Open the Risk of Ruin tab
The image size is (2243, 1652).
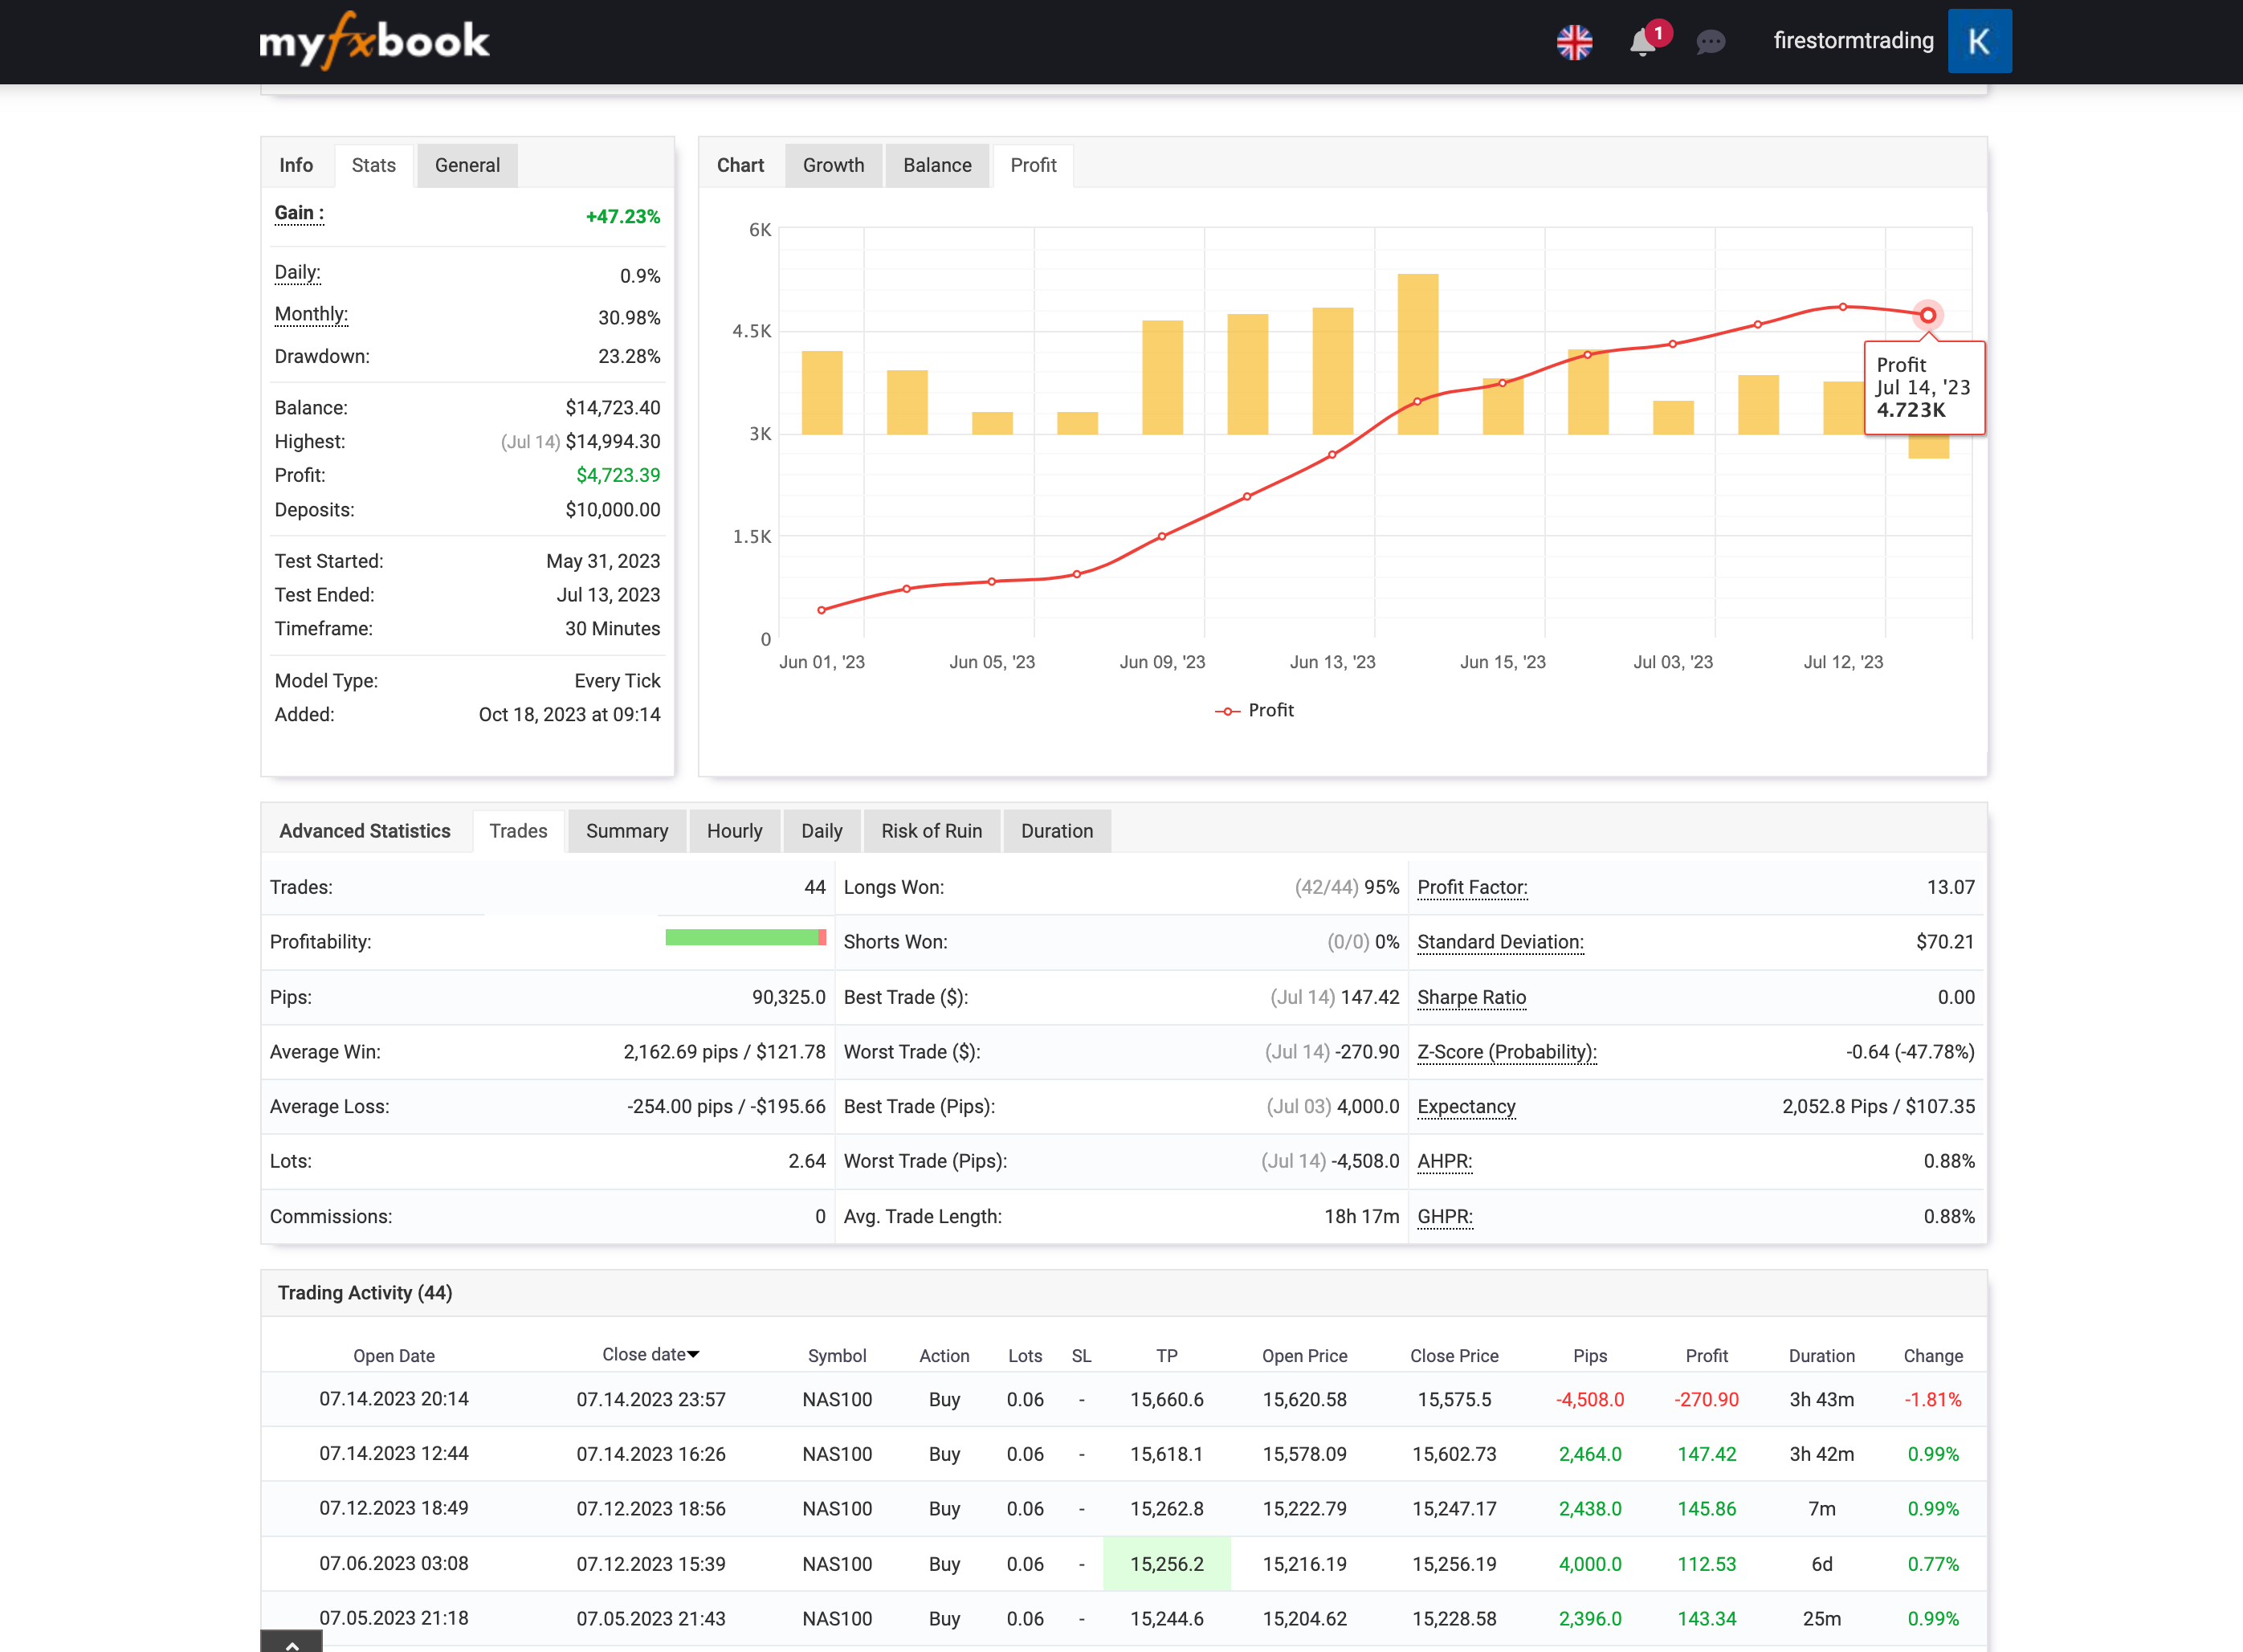coord(931,831)
